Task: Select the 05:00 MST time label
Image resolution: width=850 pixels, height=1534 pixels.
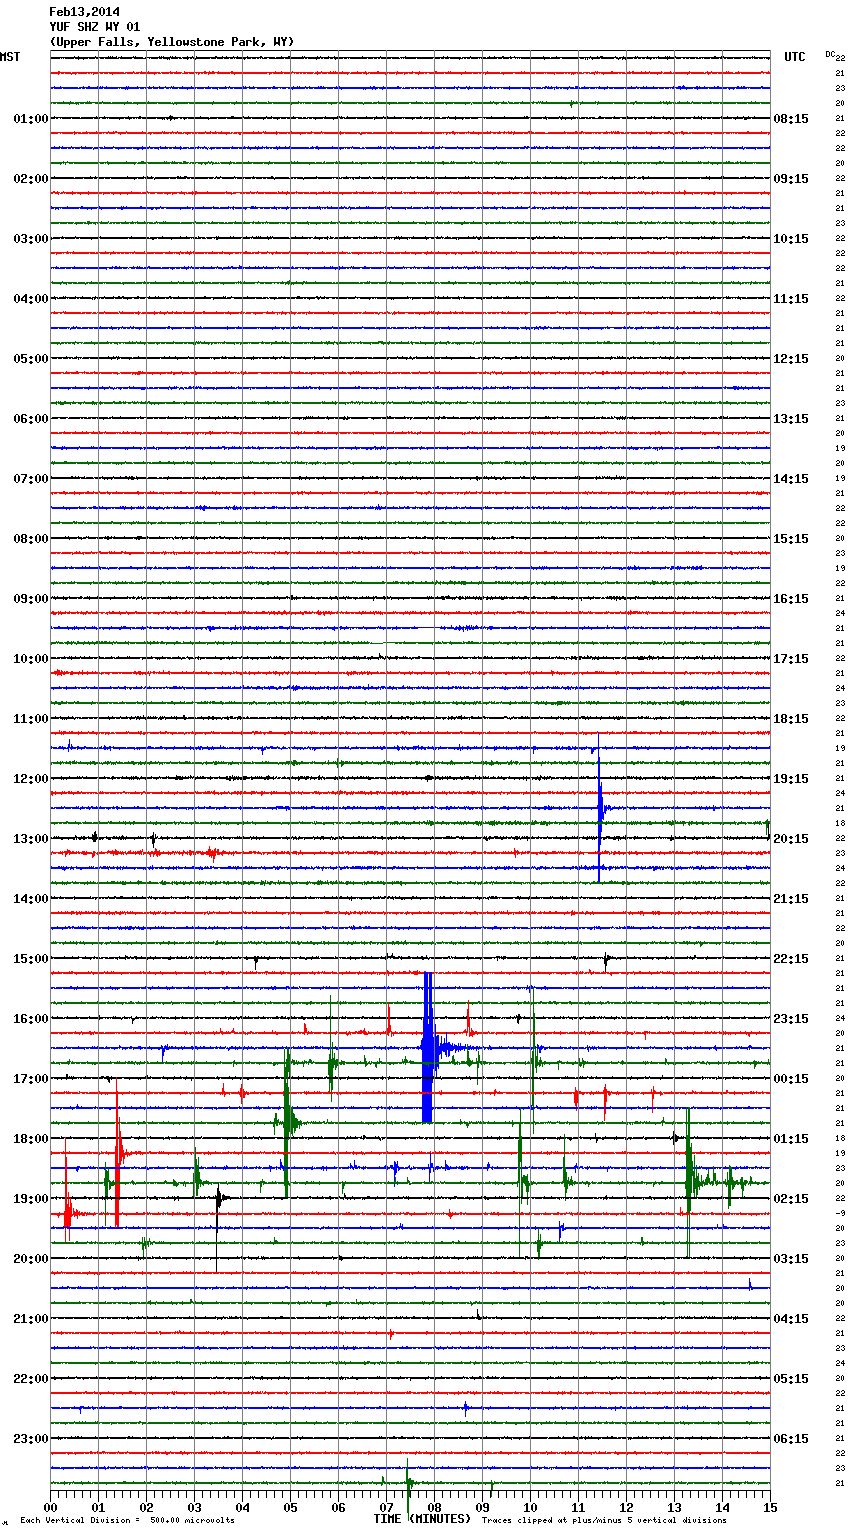Action: tap(30, 359)
